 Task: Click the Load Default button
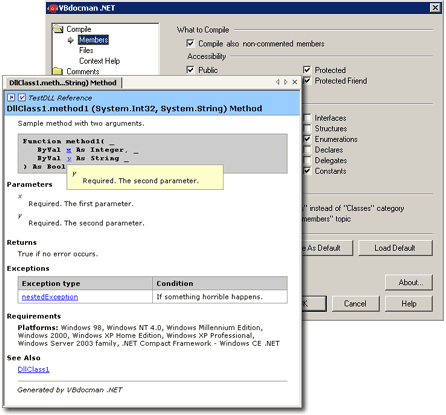(x=395, y=248)
